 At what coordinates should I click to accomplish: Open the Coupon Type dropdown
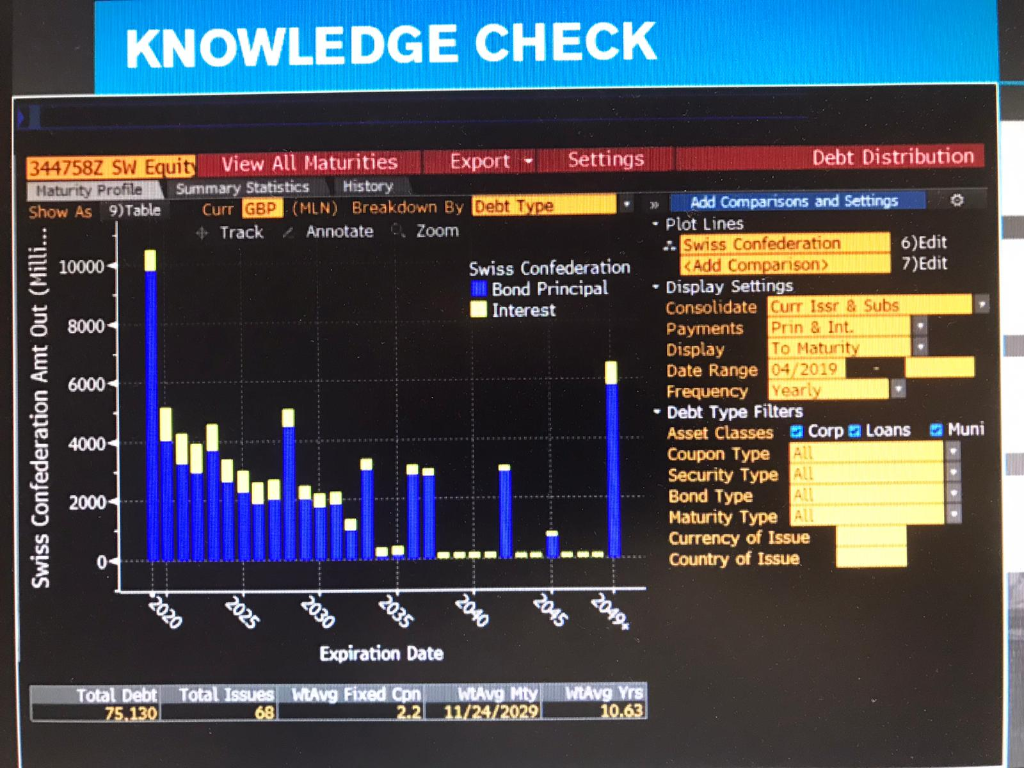953,451
